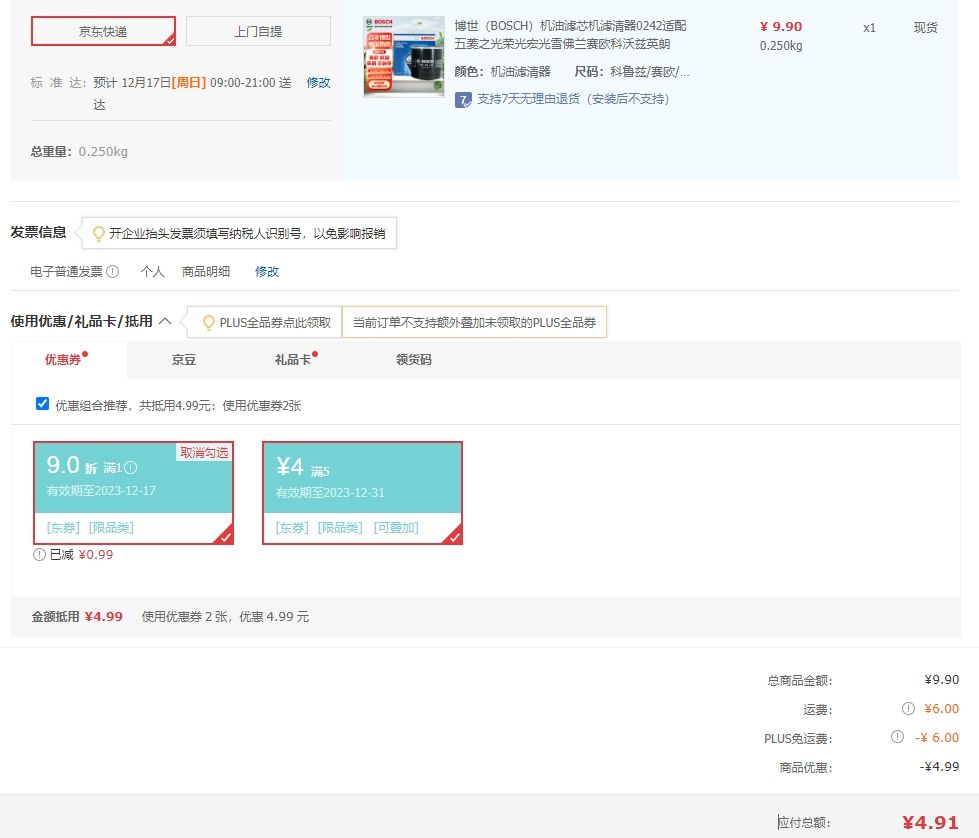
Task: Click PLUS全品券点此领取 link
Action: 275,322
